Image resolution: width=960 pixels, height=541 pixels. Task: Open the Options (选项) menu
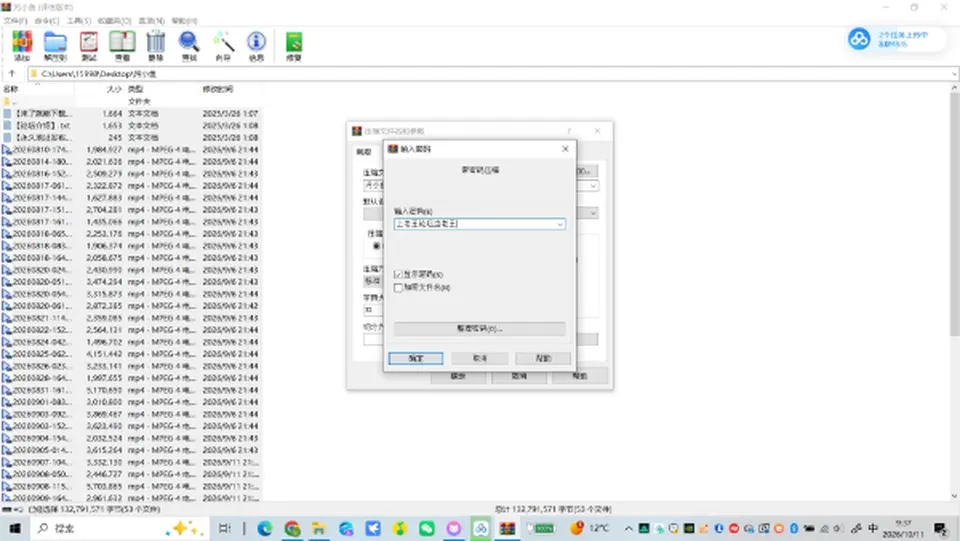click(x=151, y=21)
